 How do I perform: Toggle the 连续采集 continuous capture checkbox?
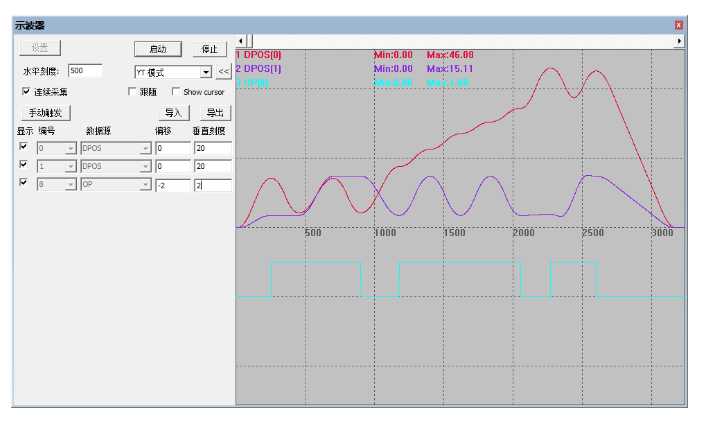click(x=26, y=92)
